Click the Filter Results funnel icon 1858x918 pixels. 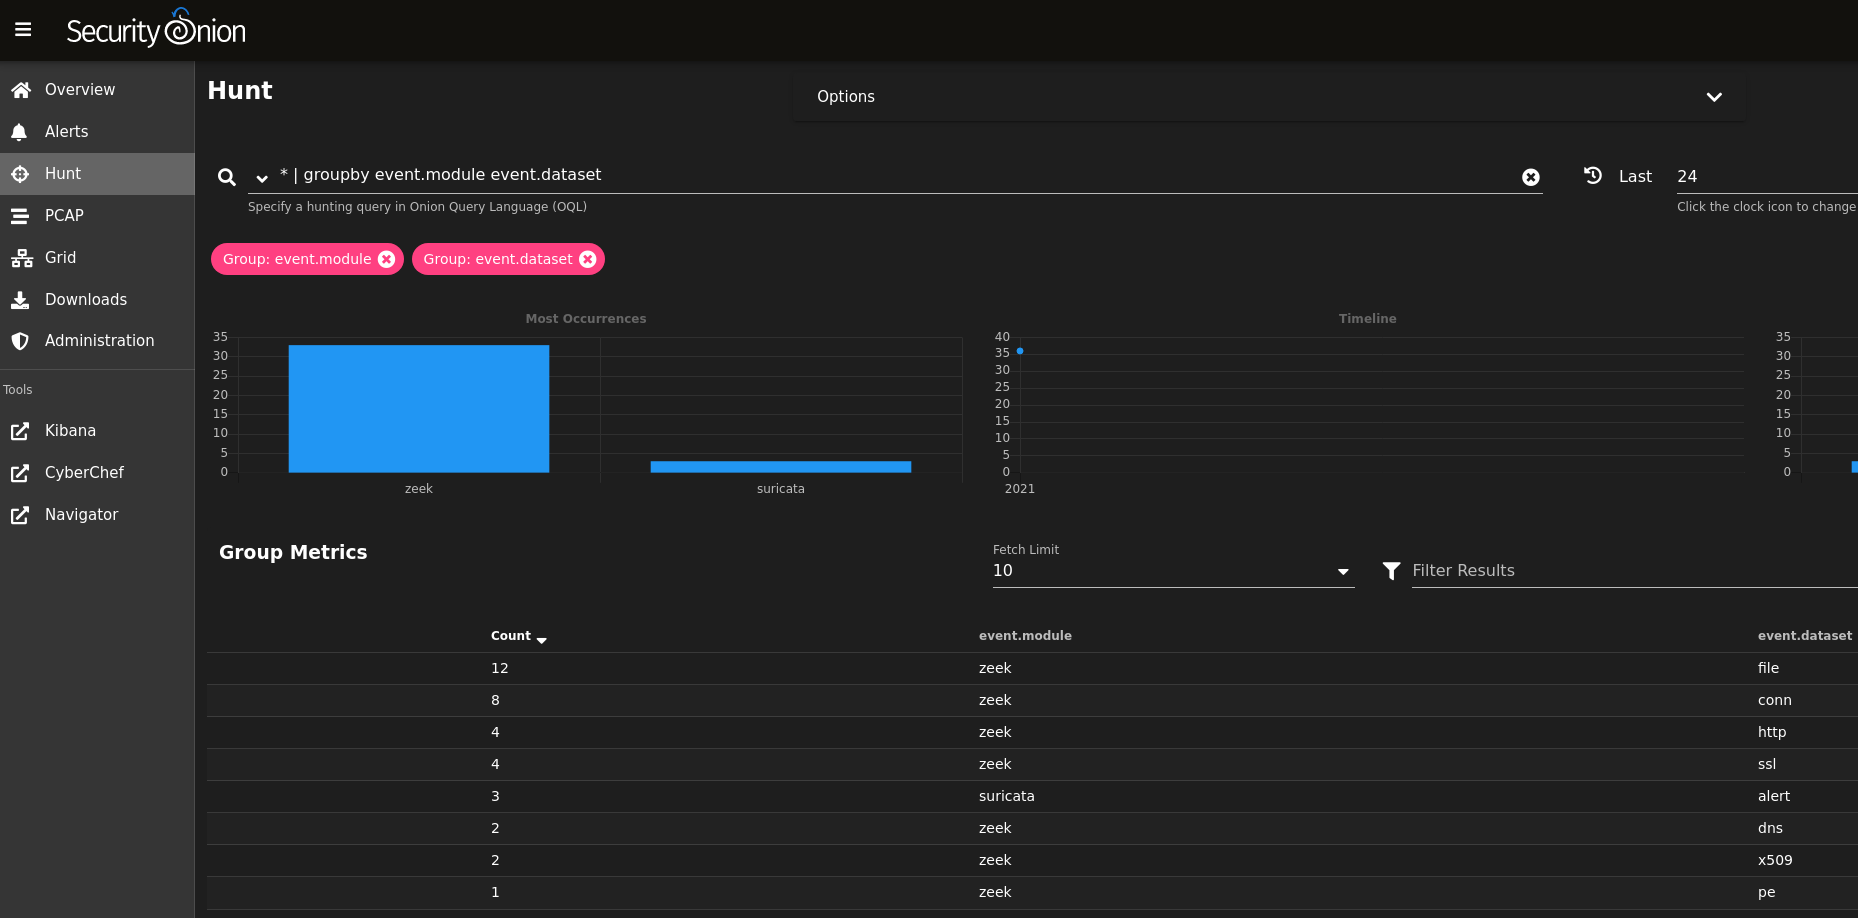pos(1391,571)
